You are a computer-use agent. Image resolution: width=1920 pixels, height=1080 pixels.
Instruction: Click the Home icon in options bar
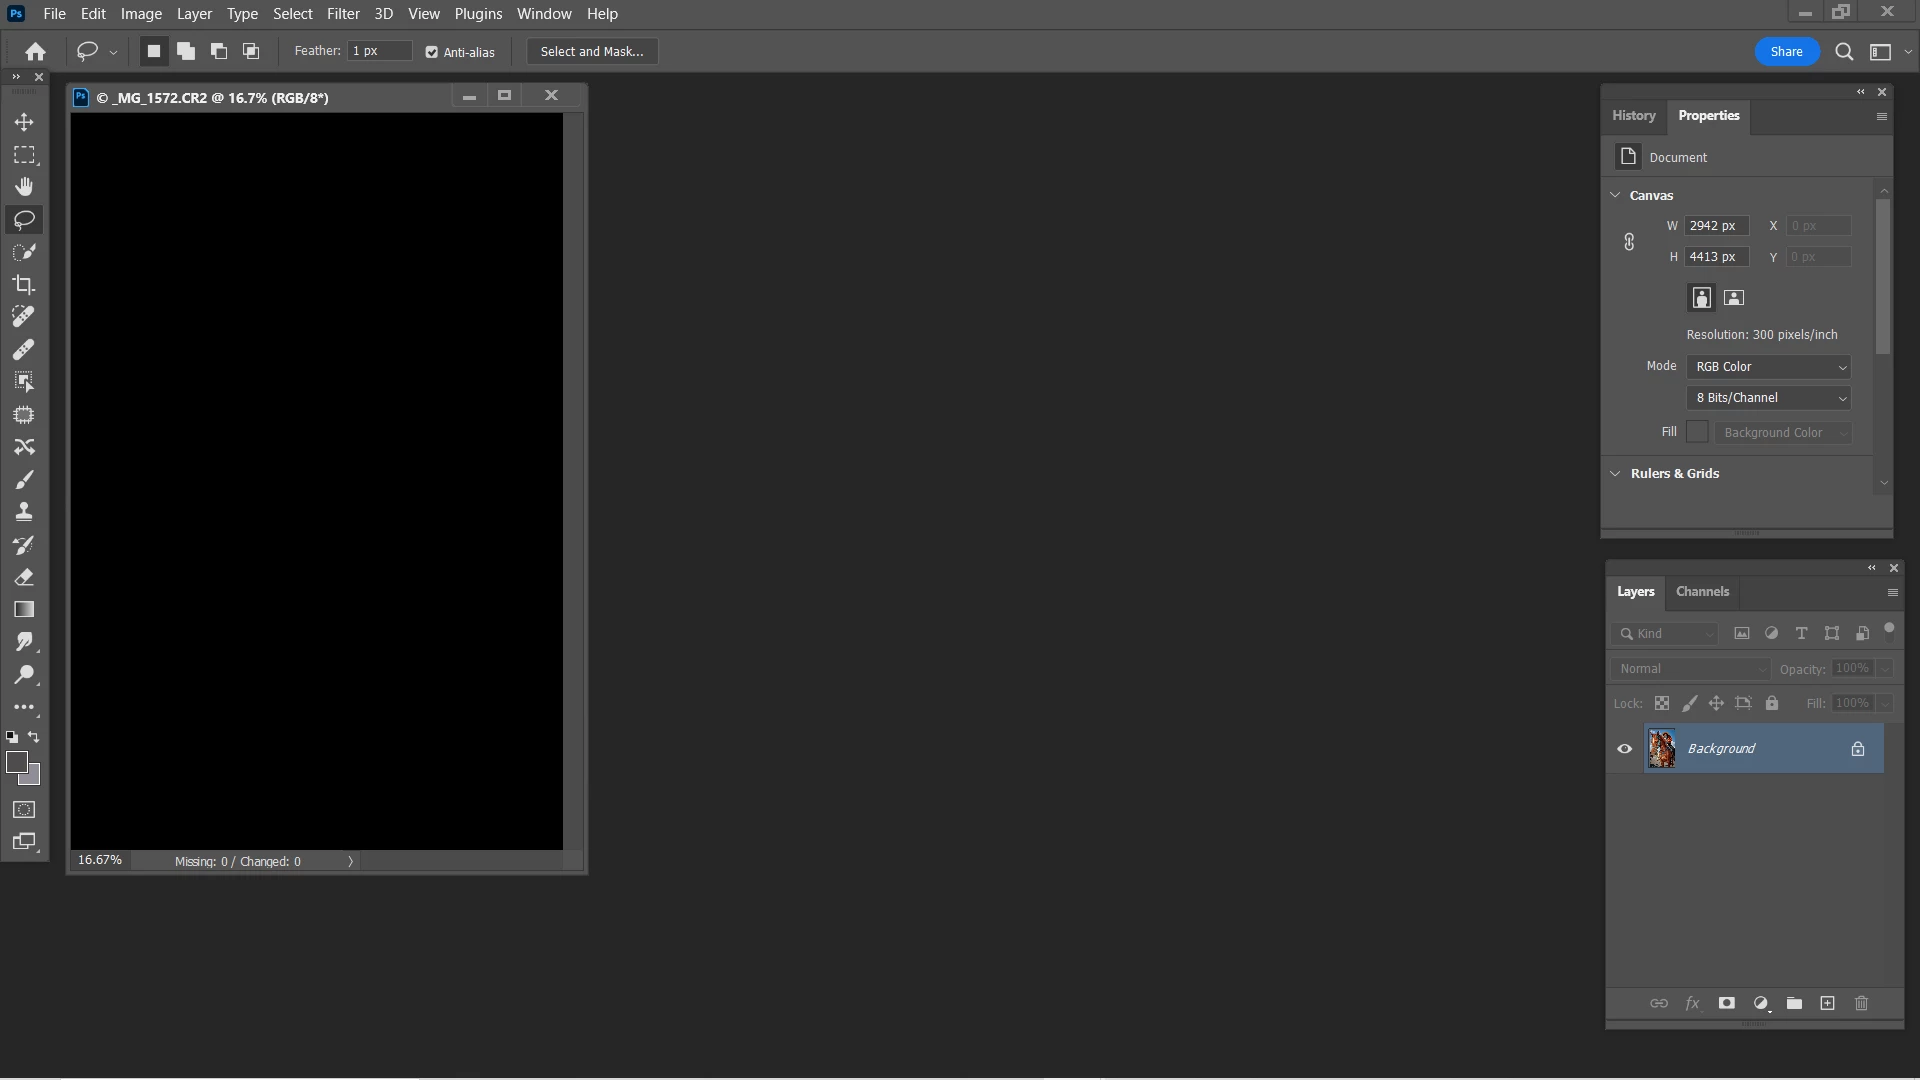[35, 52]
